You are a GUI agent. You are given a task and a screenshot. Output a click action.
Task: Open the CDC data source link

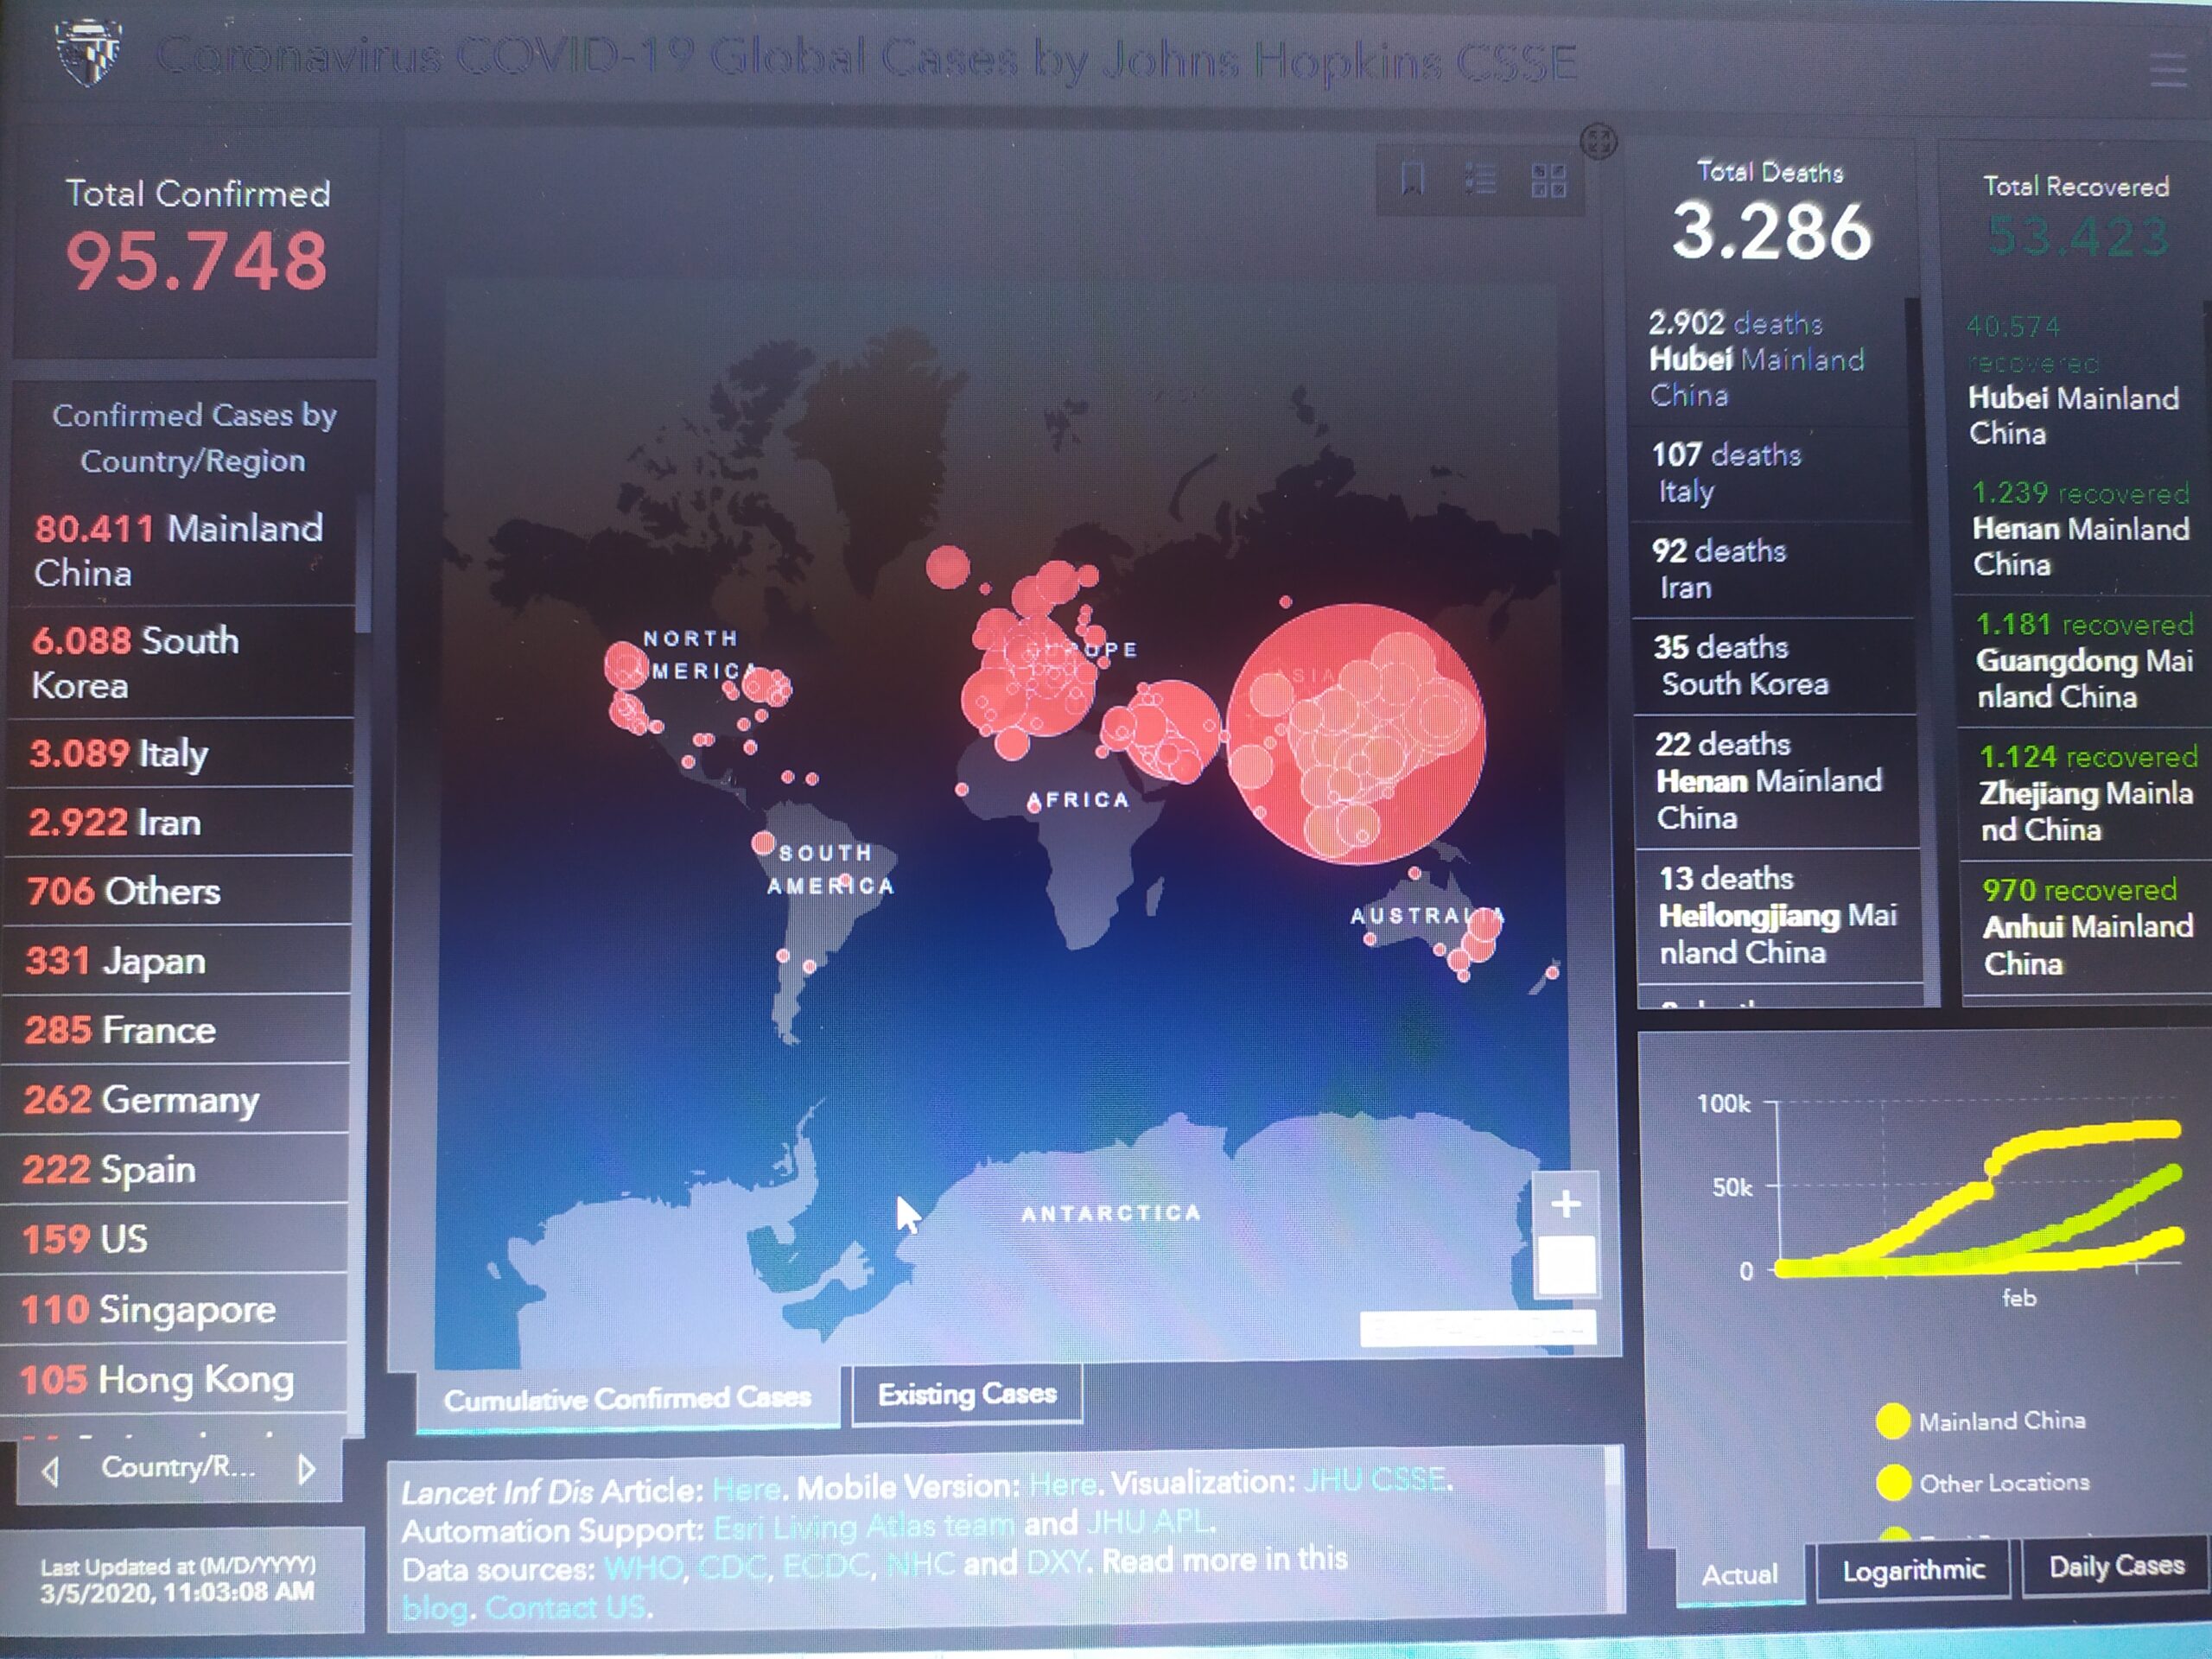coord(734,1567)
